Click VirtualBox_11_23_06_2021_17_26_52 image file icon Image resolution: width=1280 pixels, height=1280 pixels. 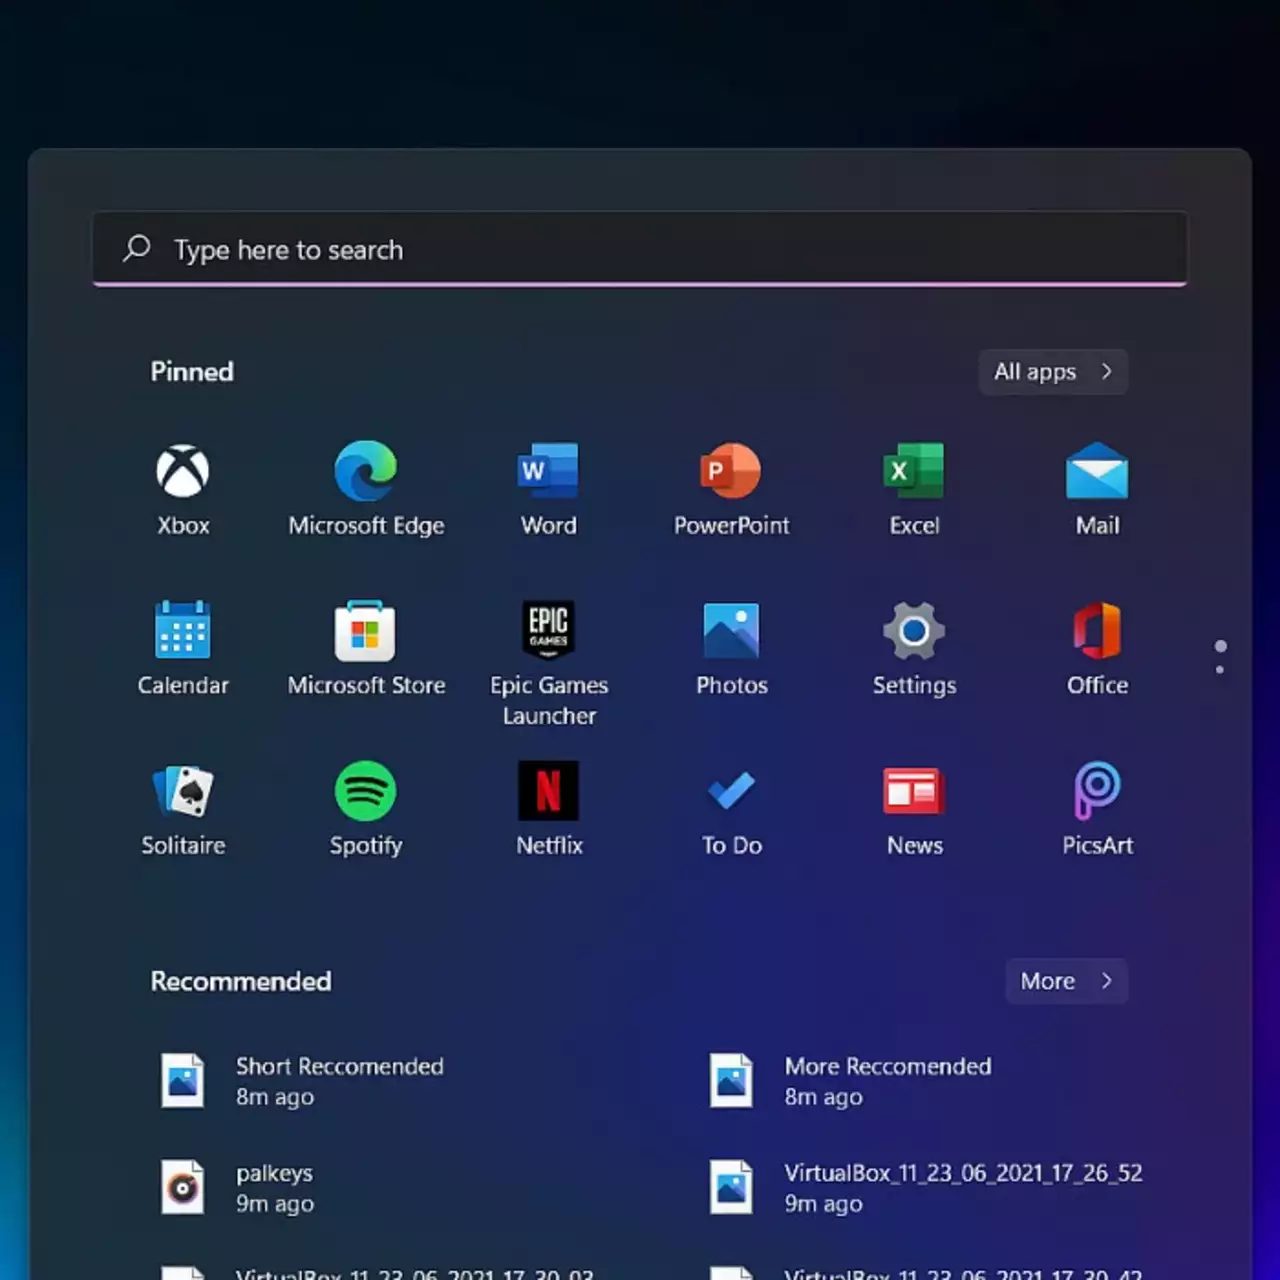(x=731, y=1188)
